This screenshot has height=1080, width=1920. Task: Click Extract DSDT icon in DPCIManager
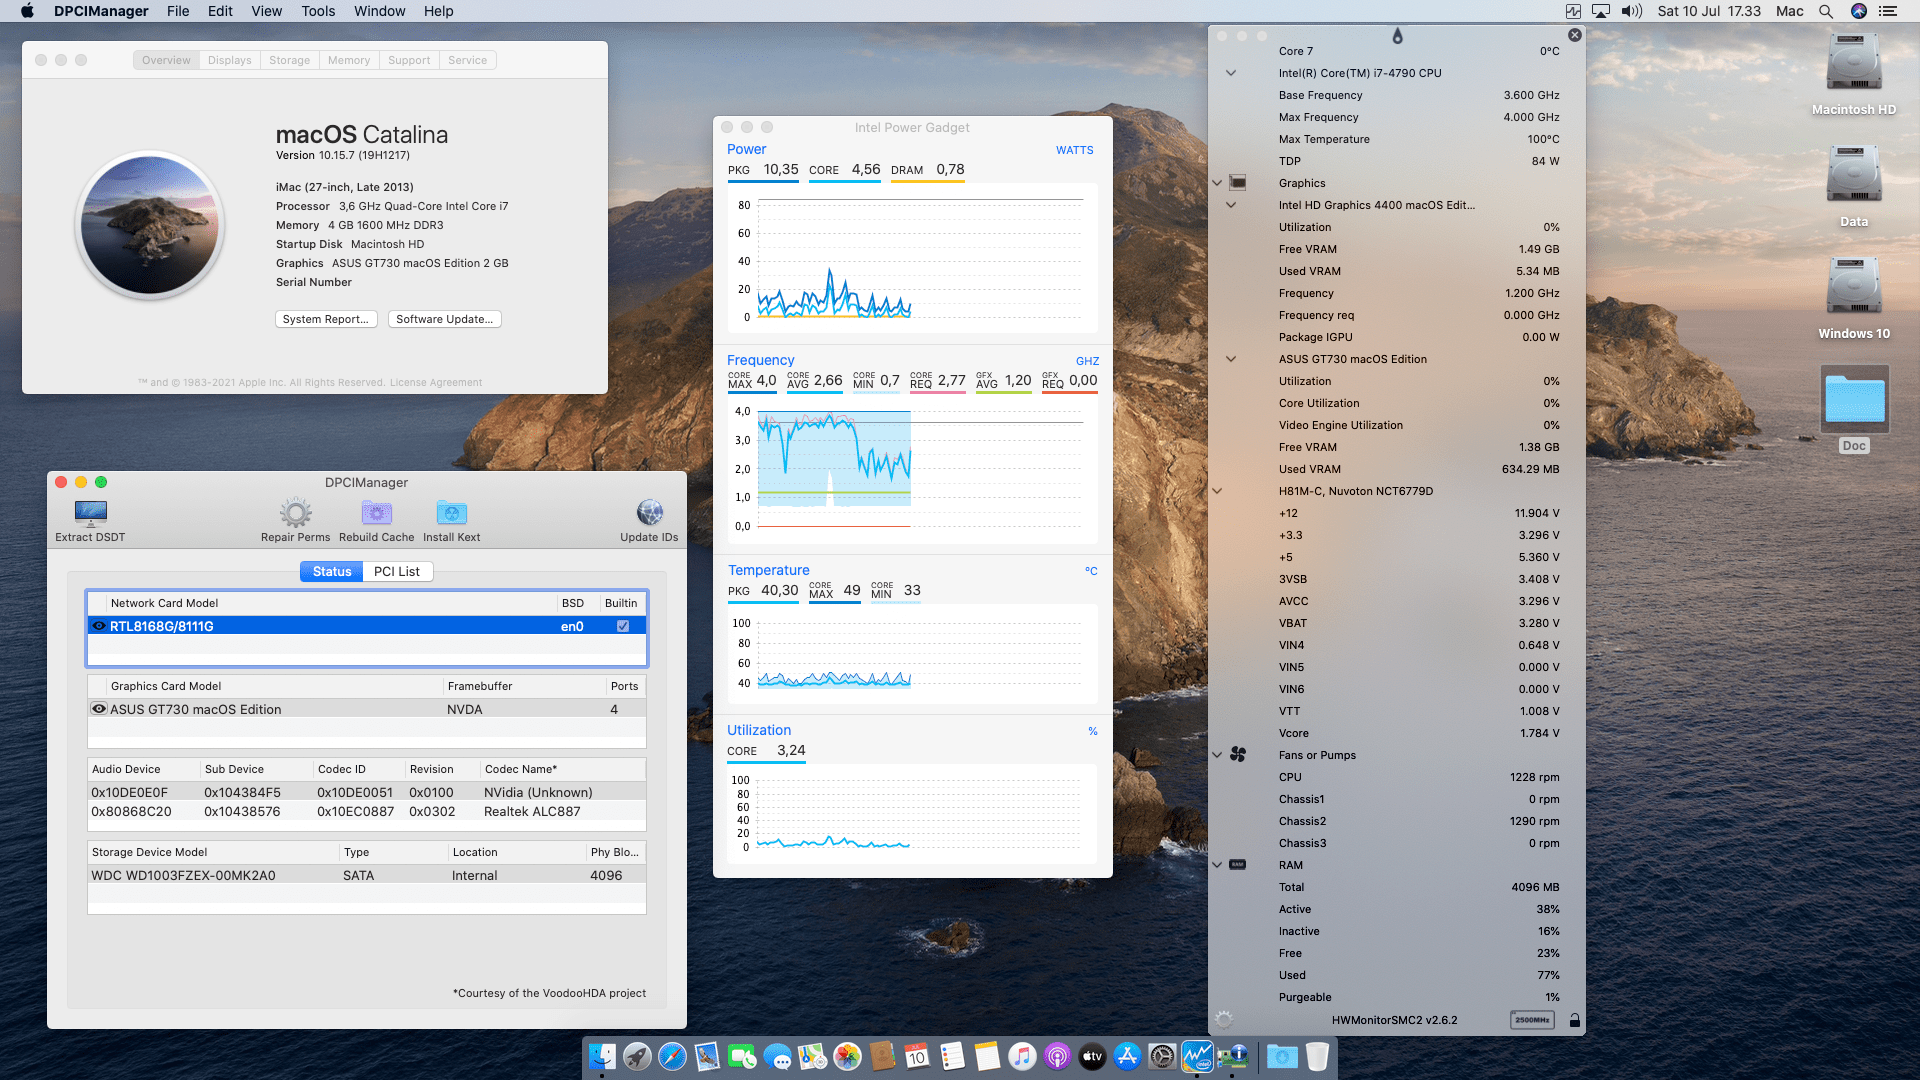[x=90, y=513]
